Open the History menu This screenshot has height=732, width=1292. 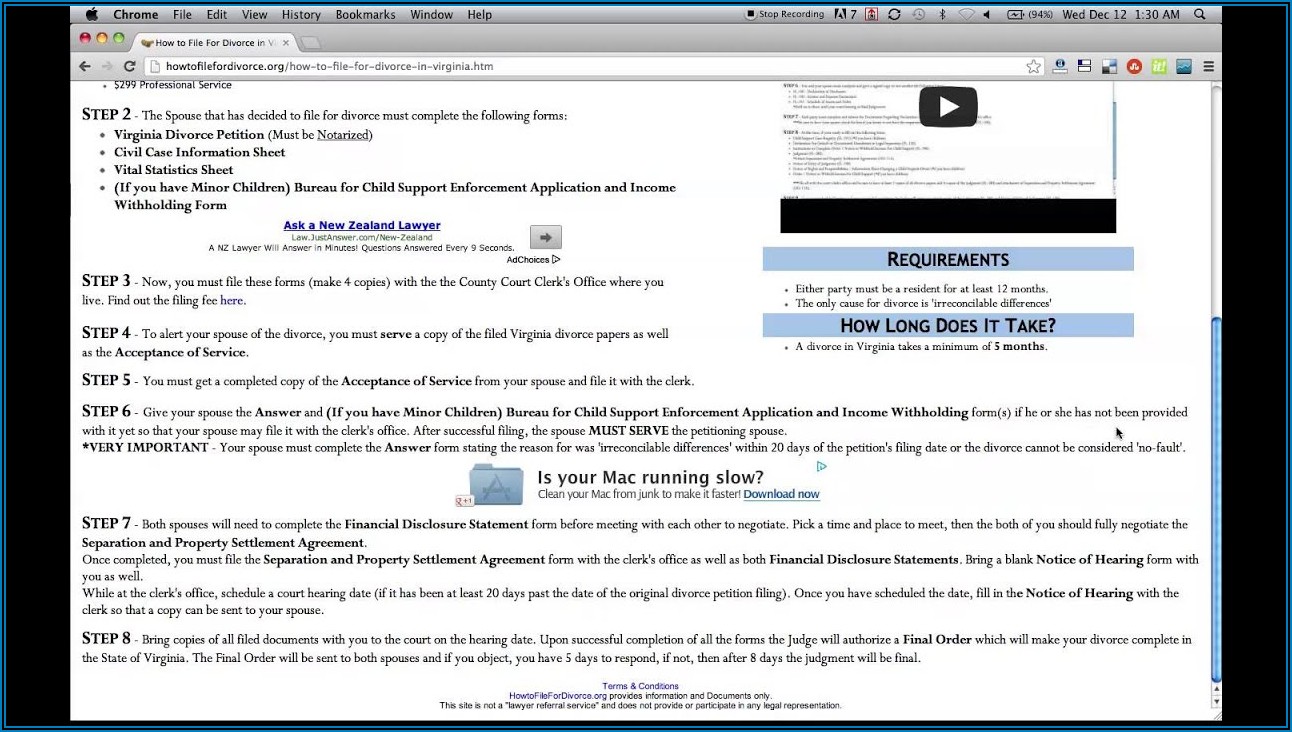coord(301,14)
